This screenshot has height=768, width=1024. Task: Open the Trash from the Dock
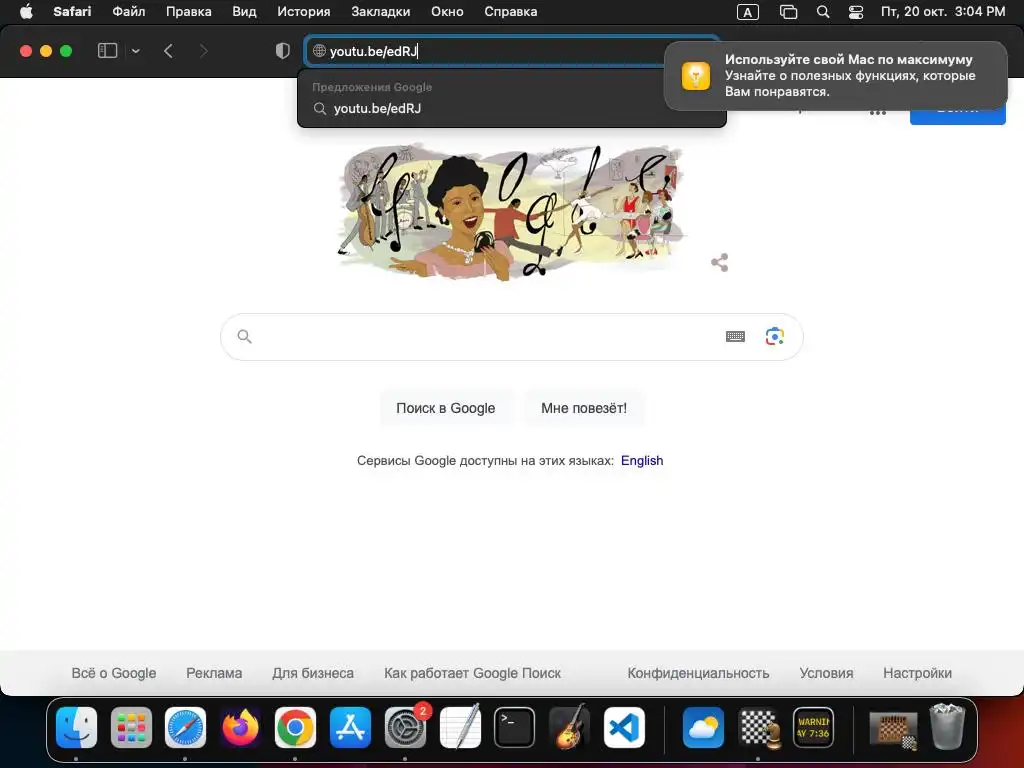(x=947, y=726)
